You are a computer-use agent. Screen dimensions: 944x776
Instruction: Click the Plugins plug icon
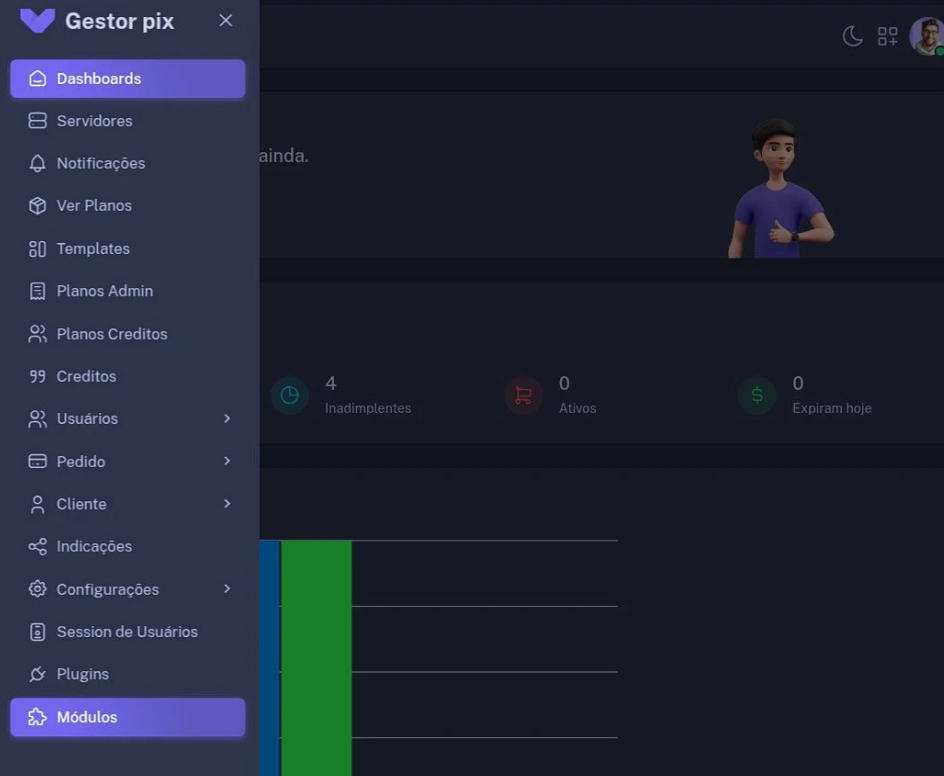click(38, 675)
